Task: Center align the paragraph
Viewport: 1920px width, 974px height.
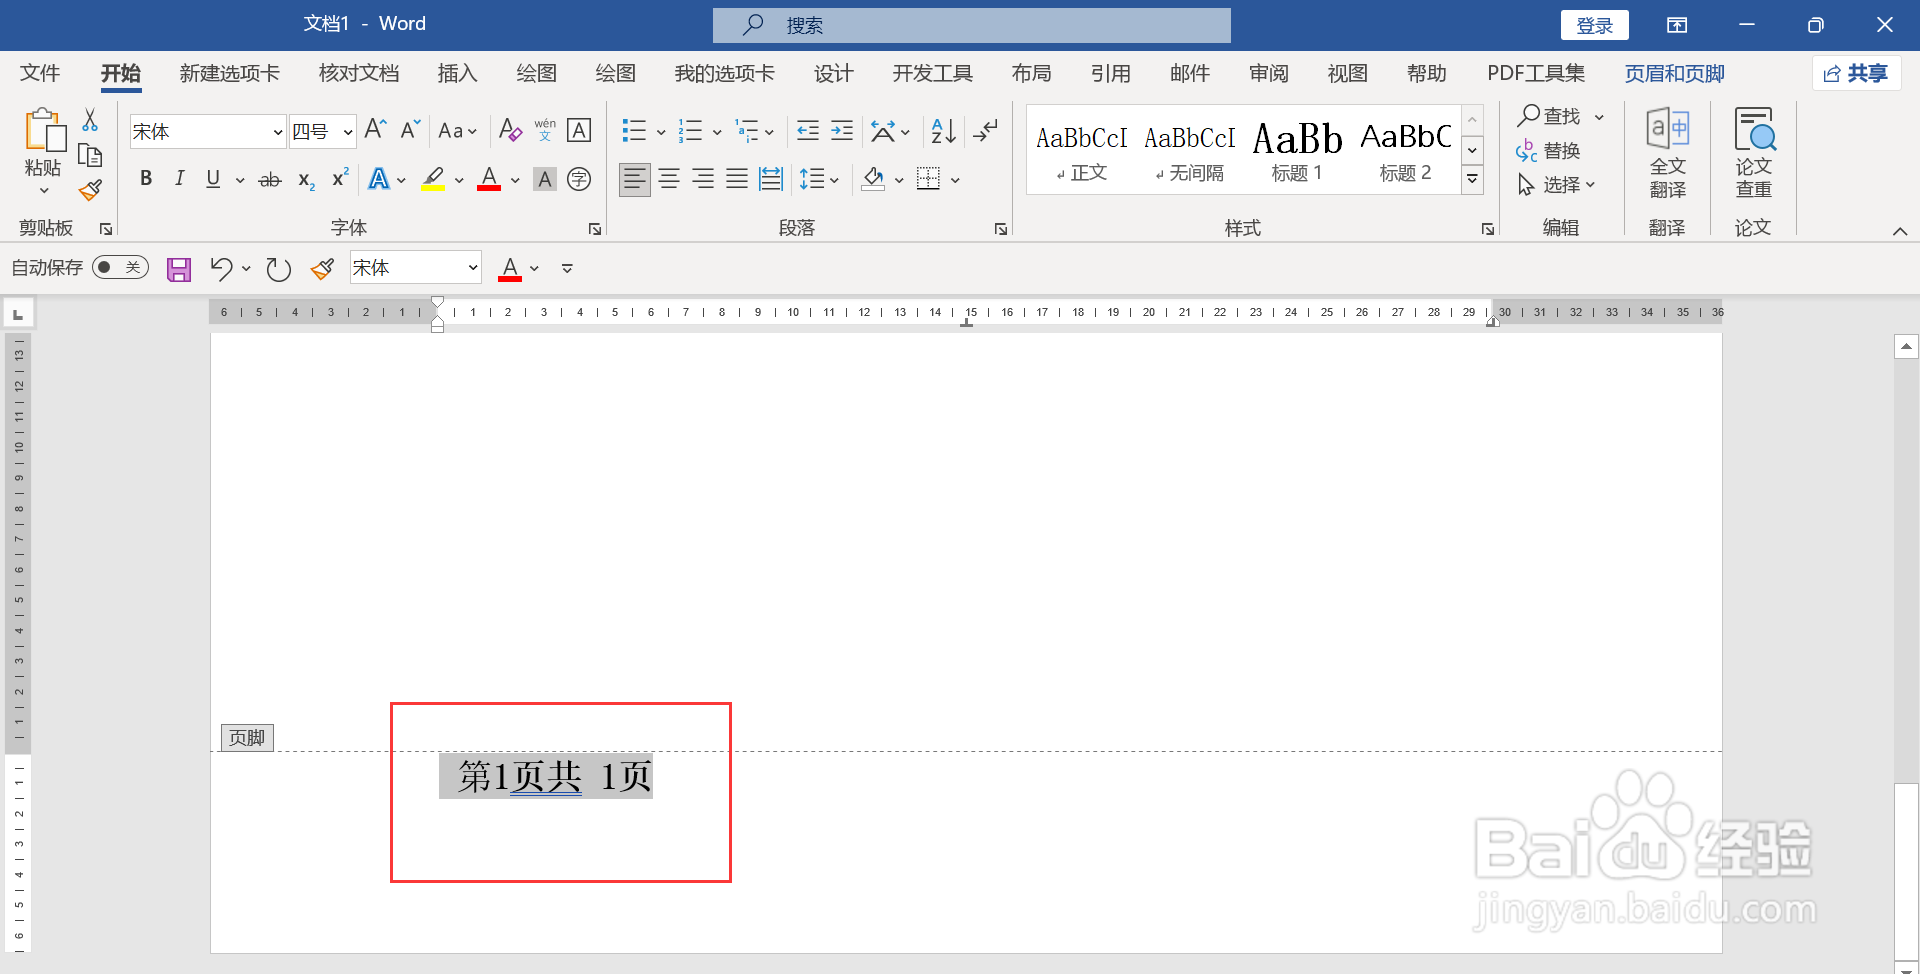Action: (x=669, y=179)
